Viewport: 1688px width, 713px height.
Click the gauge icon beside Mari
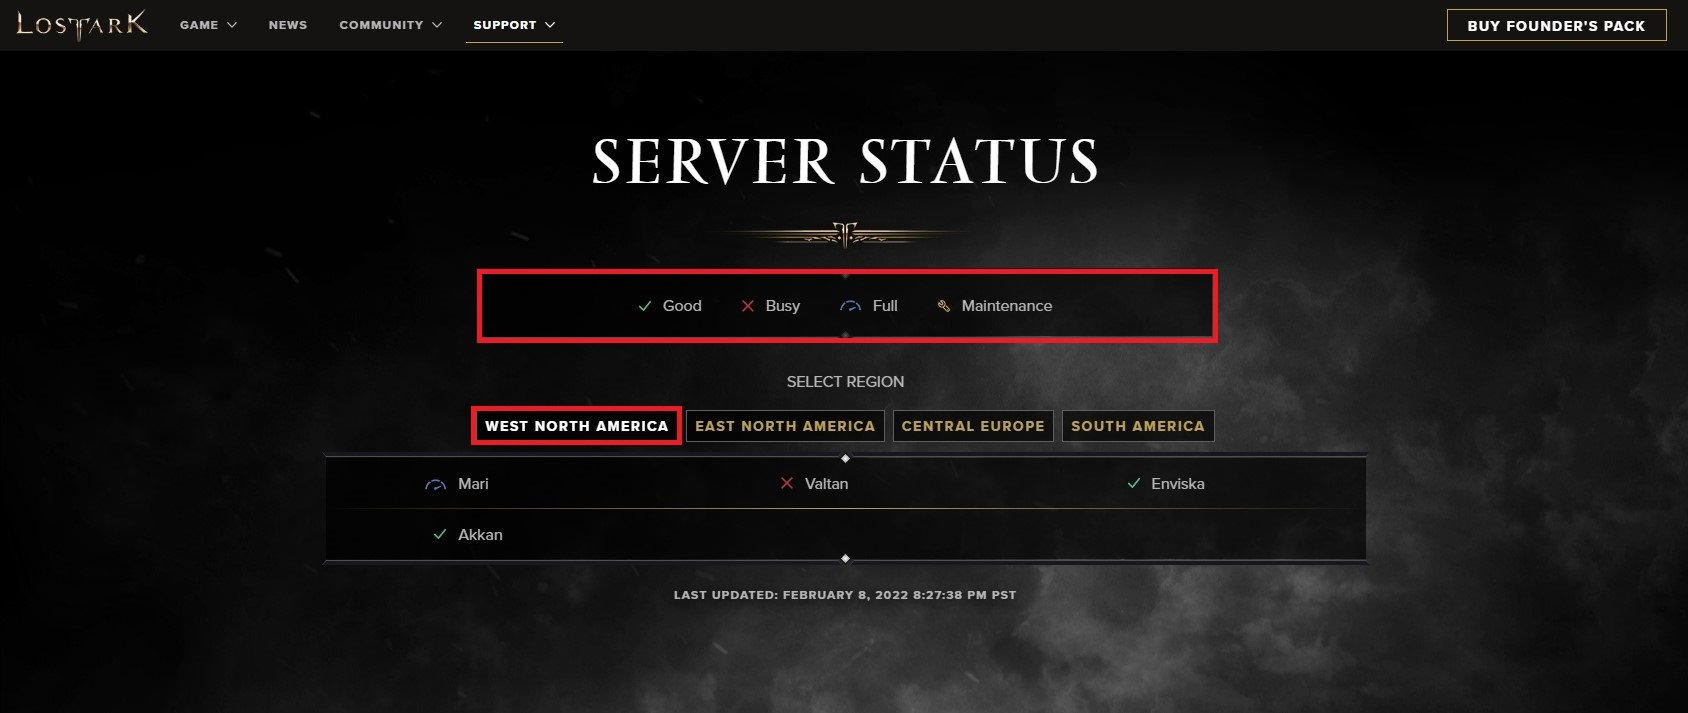[435, 484]
